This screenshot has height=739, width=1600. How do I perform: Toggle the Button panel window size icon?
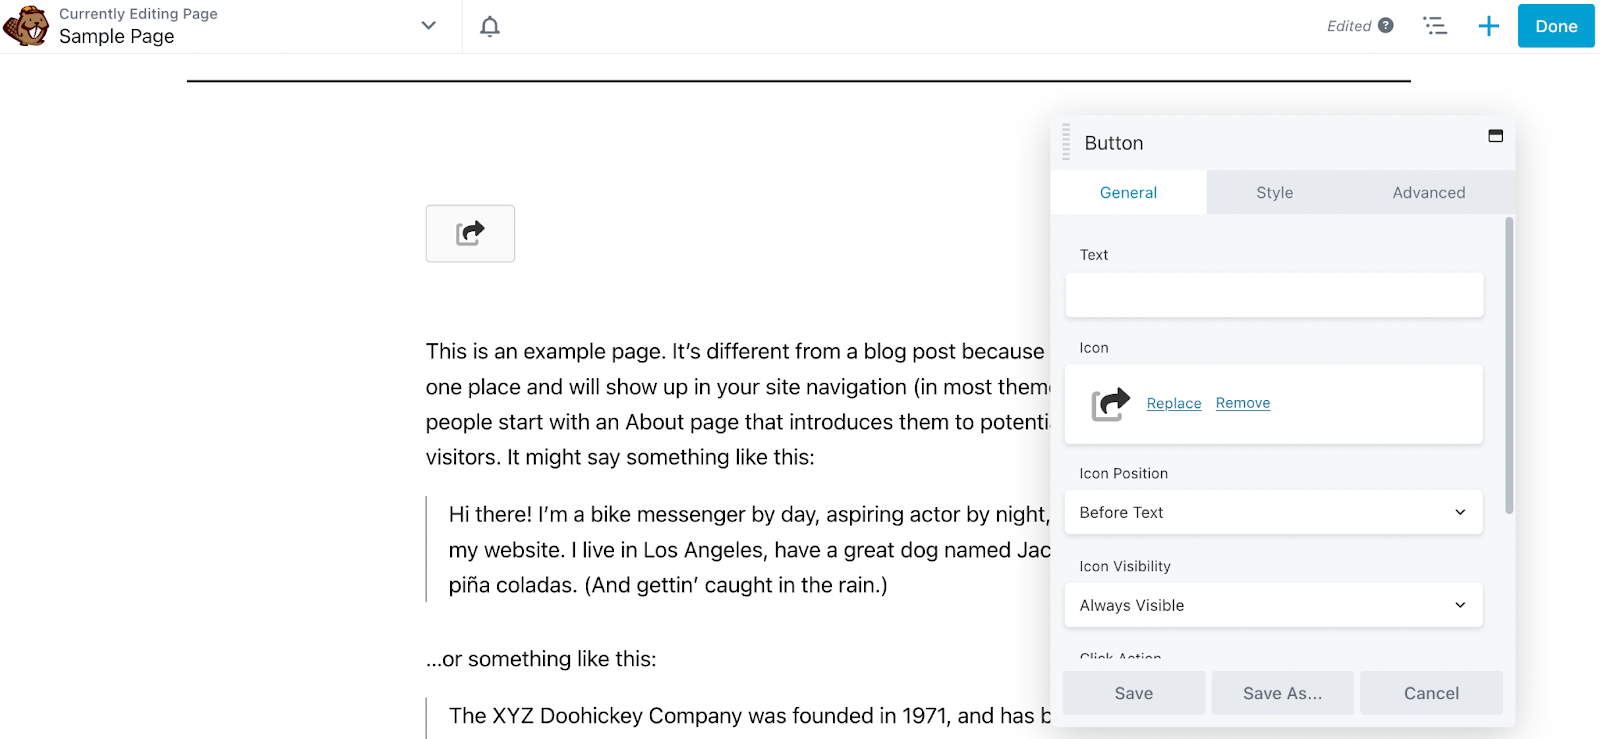pyautogui.click(x=1496, y=136)
